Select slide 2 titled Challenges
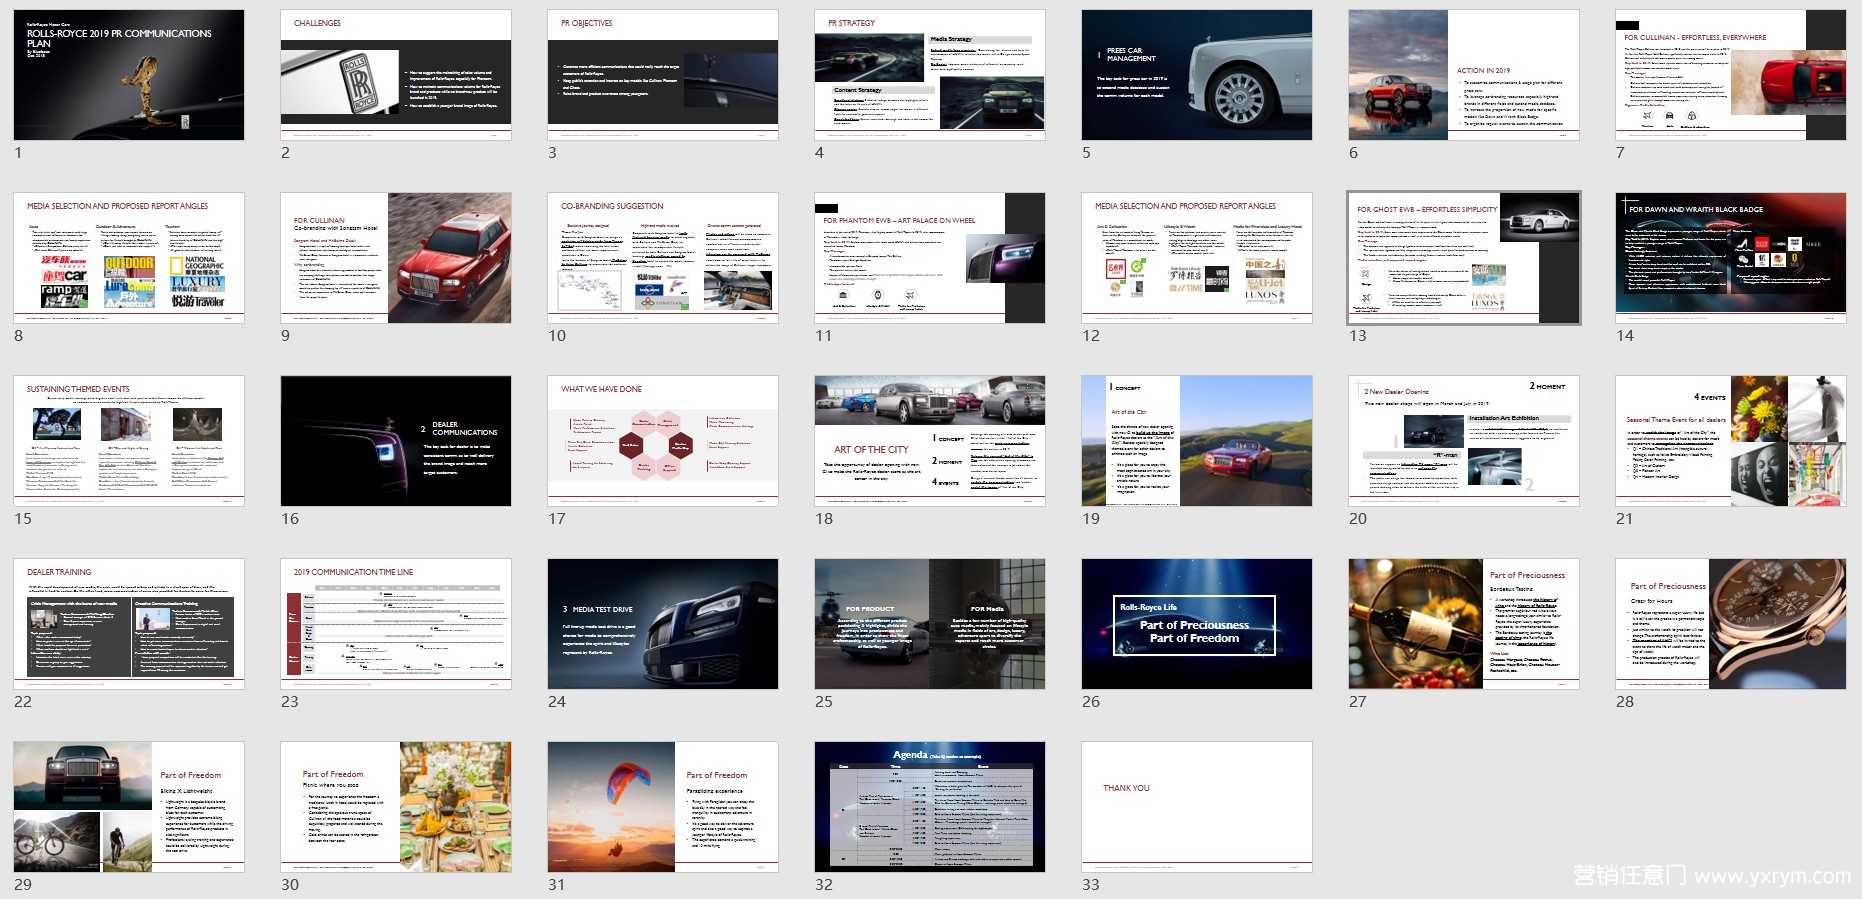The width and height of the screenshot is (1862, 899). point(396,75)
